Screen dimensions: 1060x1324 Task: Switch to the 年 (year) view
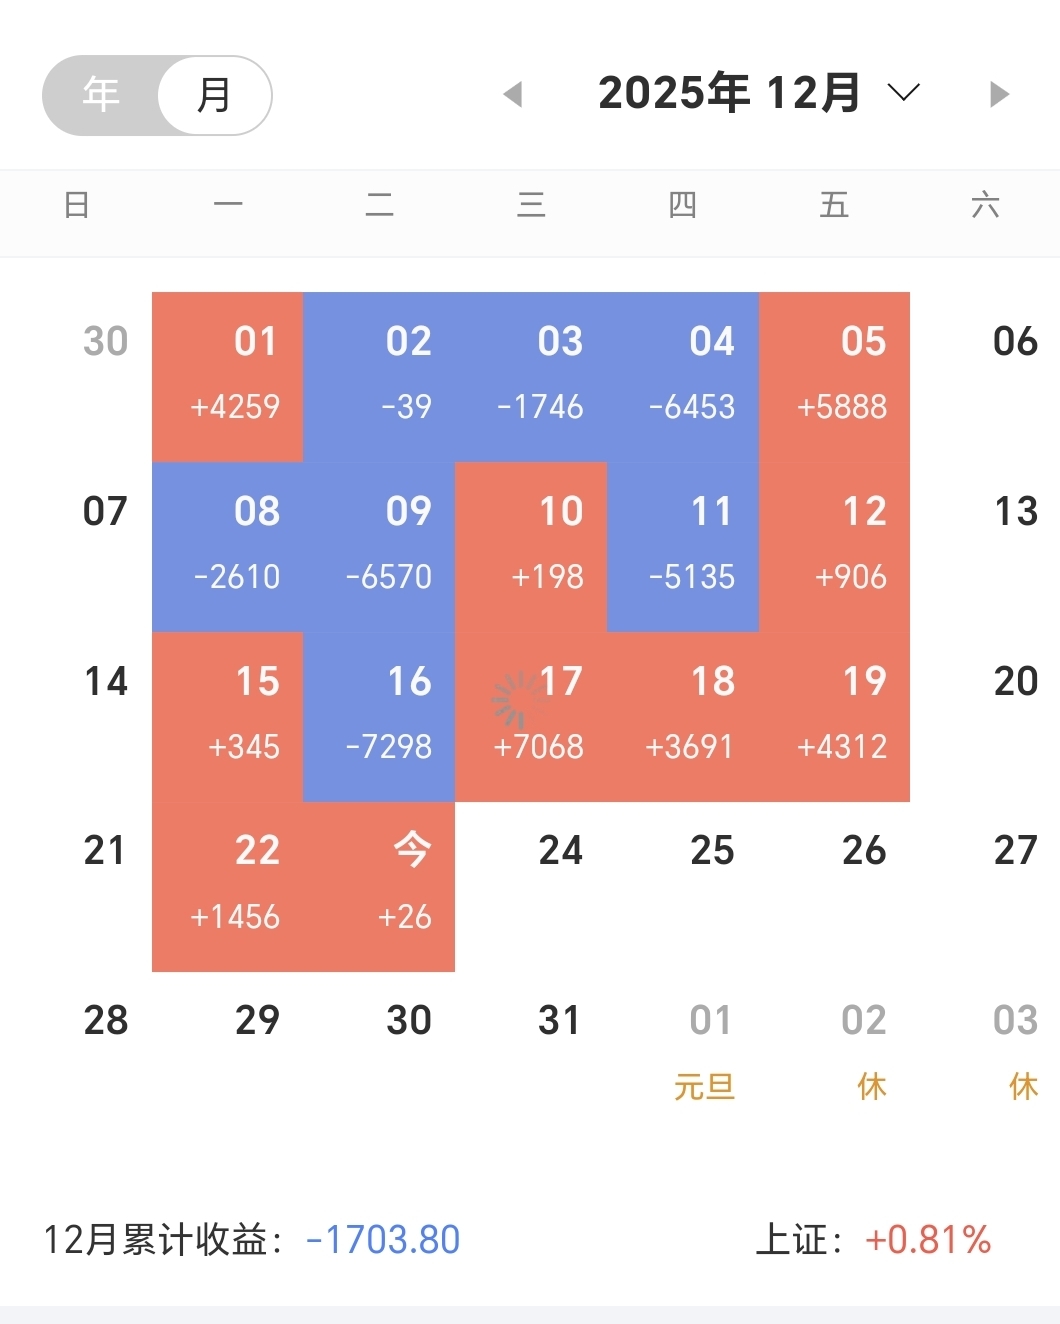click(101, 95)
